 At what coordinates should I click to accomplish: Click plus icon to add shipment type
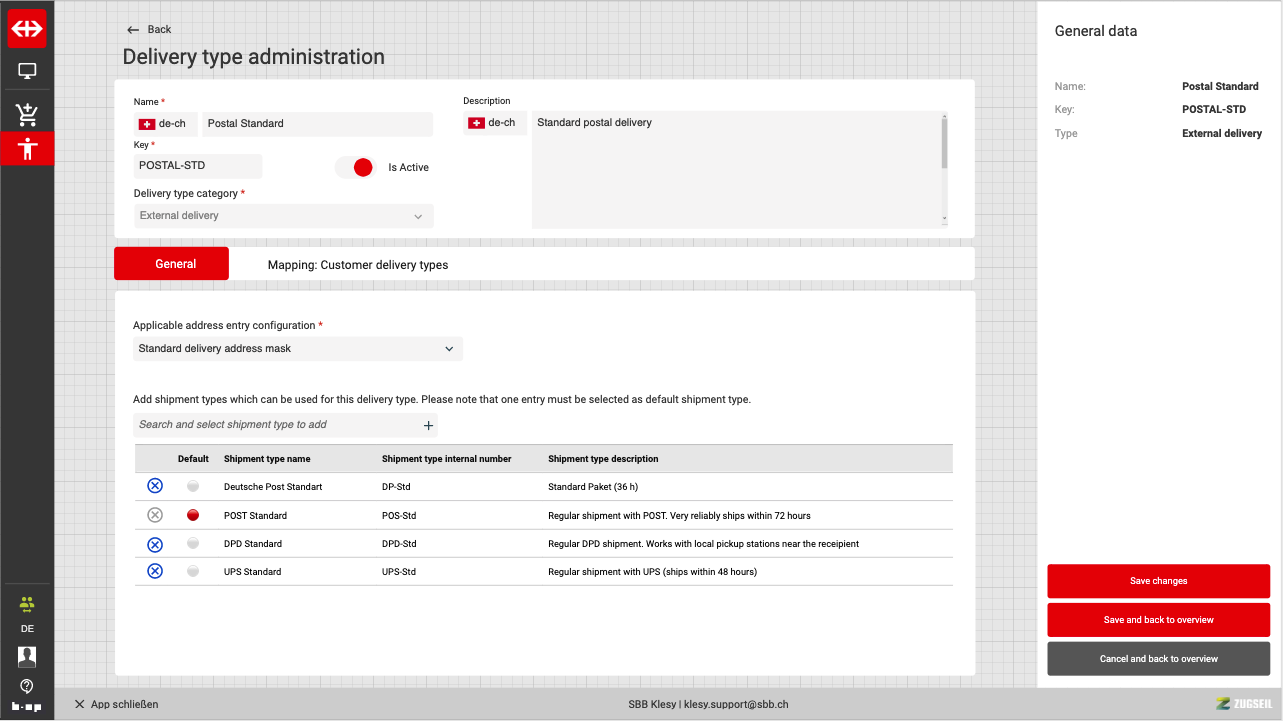point(428,425)
